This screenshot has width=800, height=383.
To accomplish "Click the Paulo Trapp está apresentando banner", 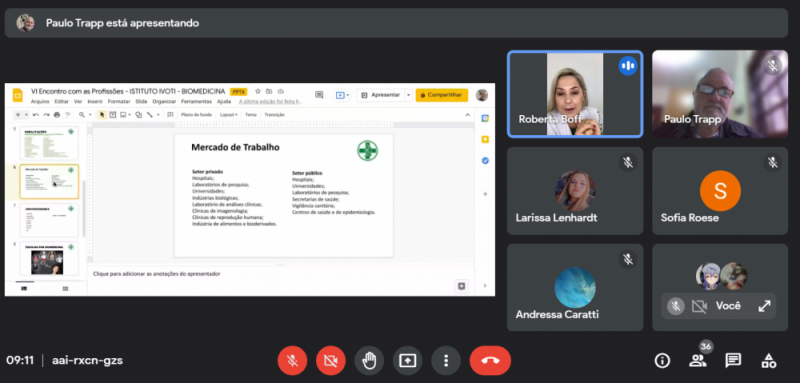I will point(396,23).
